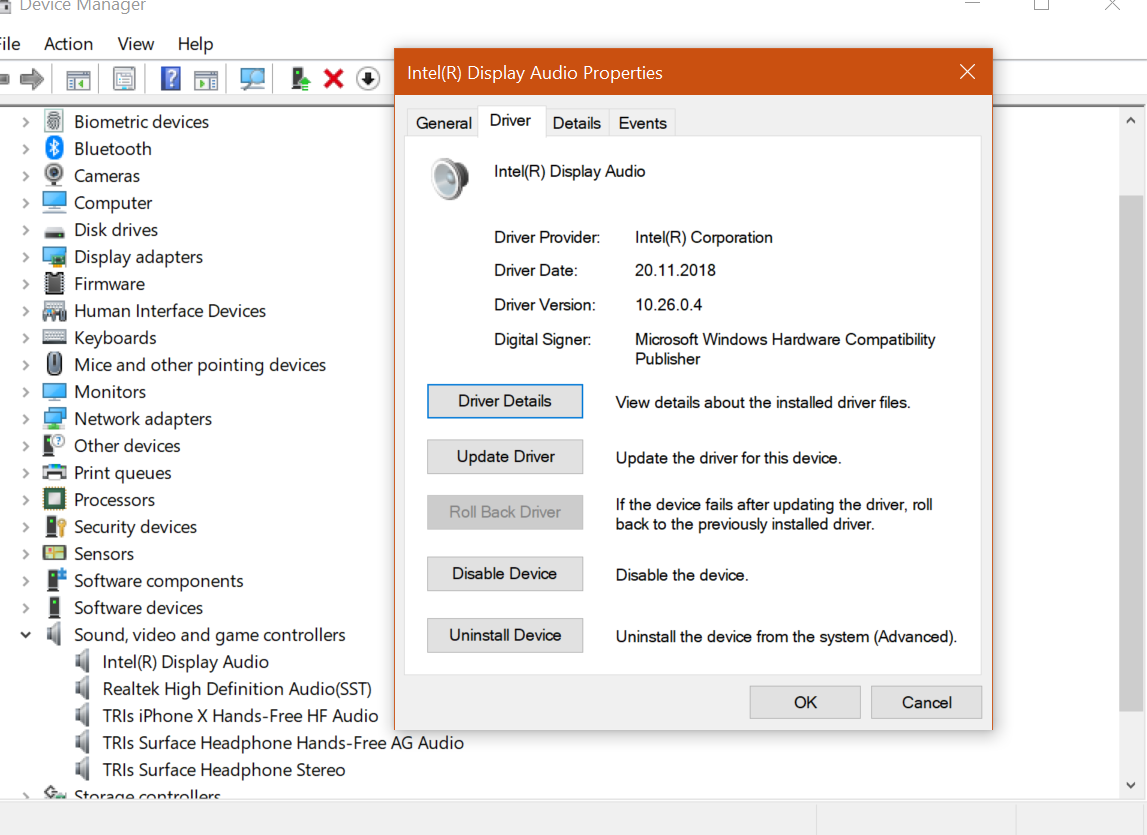
Task: Open the Action menu
Action: 69,44
